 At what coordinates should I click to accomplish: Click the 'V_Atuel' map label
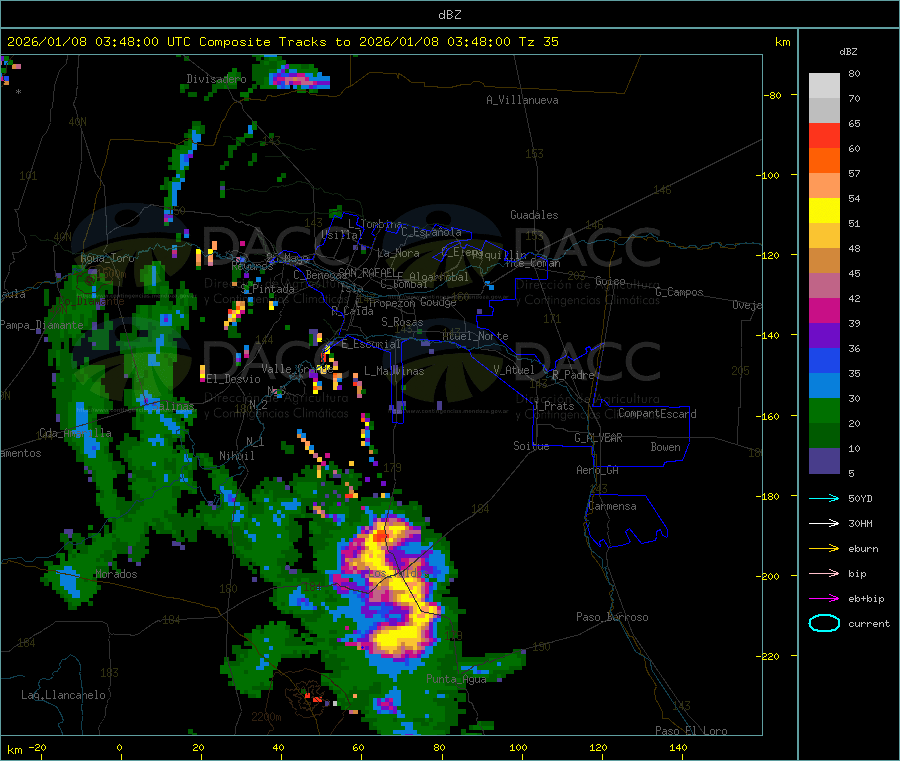514,370
